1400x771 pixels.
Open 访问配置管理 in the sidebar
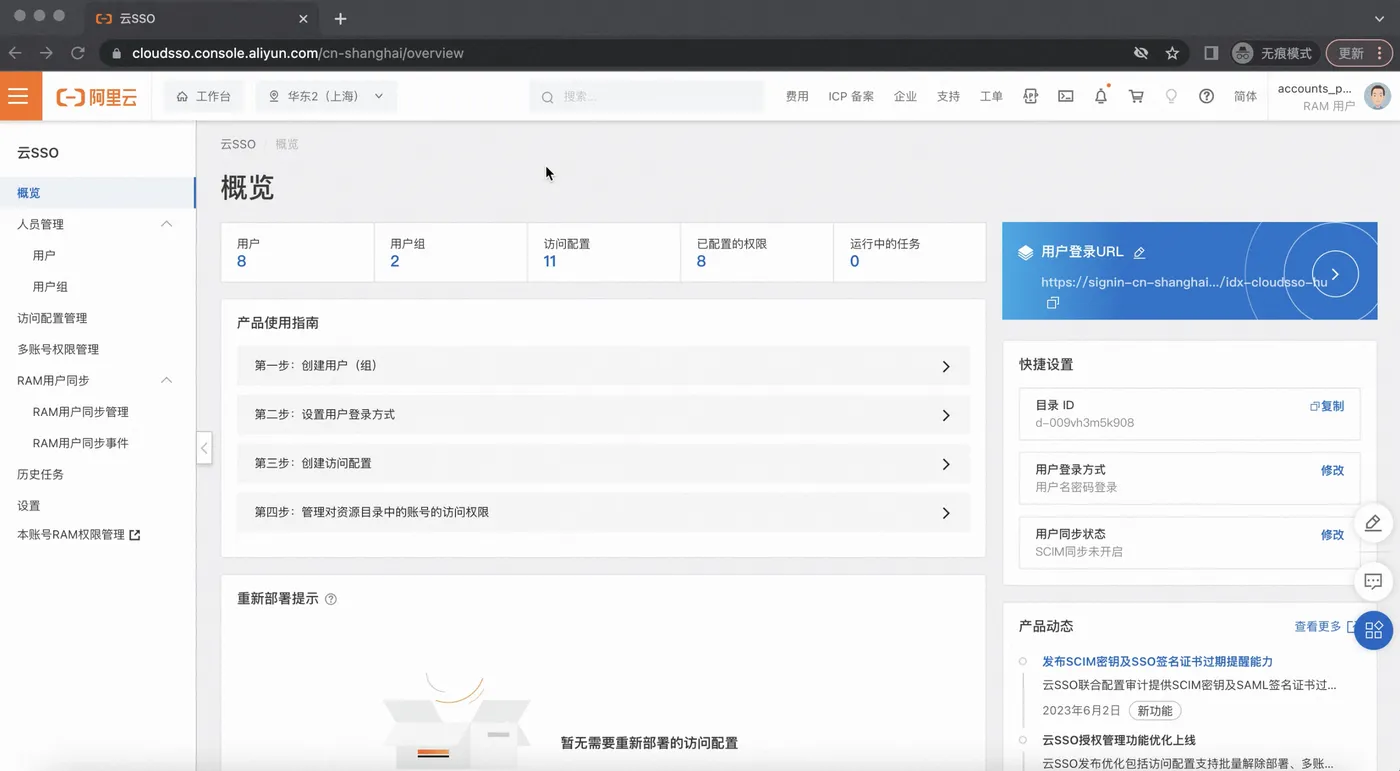pos(52,318)
